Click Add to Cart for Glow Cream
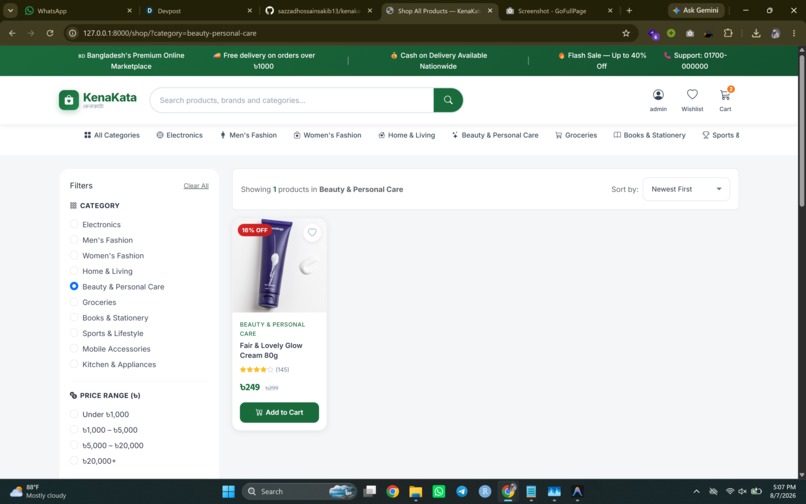 pos(279,412)
